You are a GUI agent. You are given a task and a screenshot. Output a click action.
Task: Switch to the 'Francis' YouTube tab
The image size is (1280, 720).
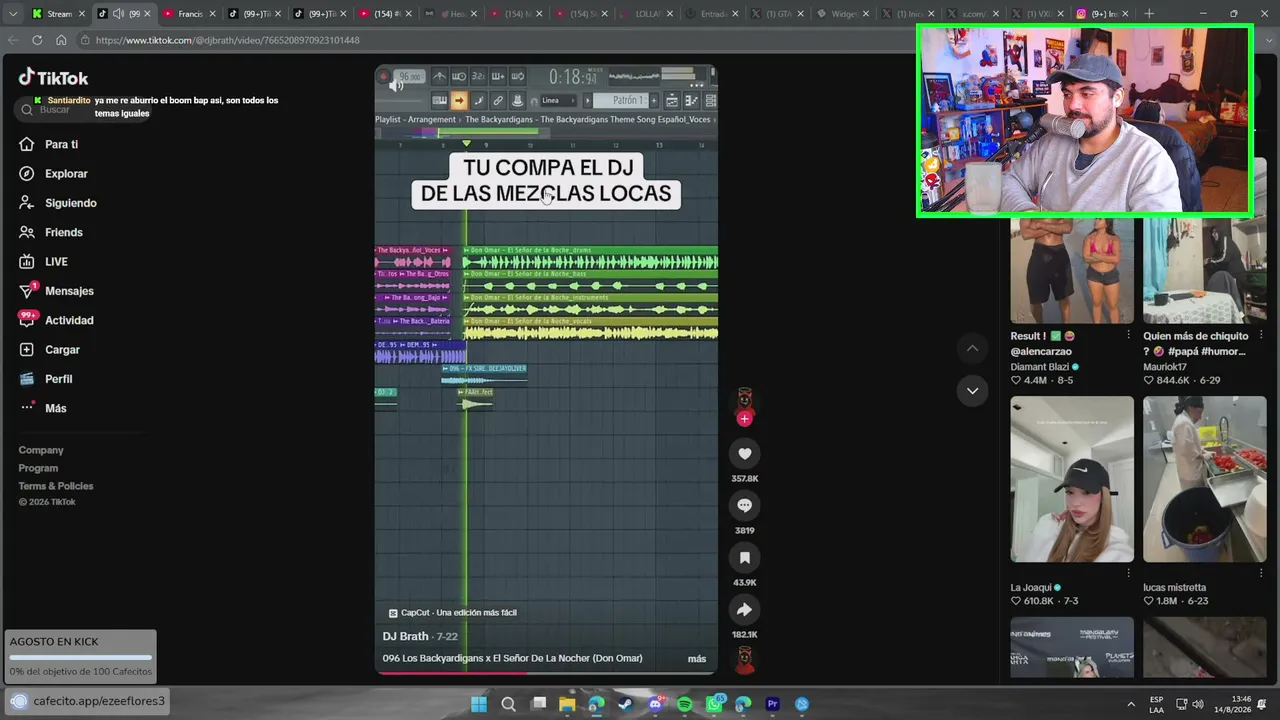click(189, 14)
